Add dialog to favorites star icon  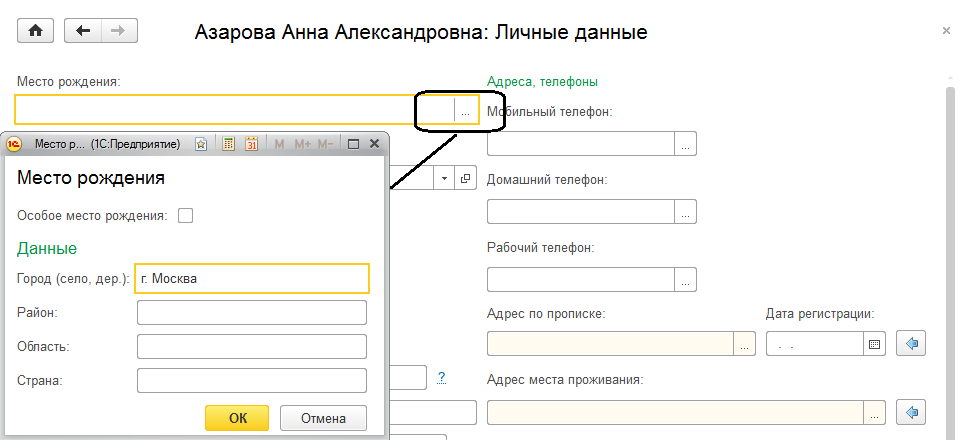tap(200, 144)
